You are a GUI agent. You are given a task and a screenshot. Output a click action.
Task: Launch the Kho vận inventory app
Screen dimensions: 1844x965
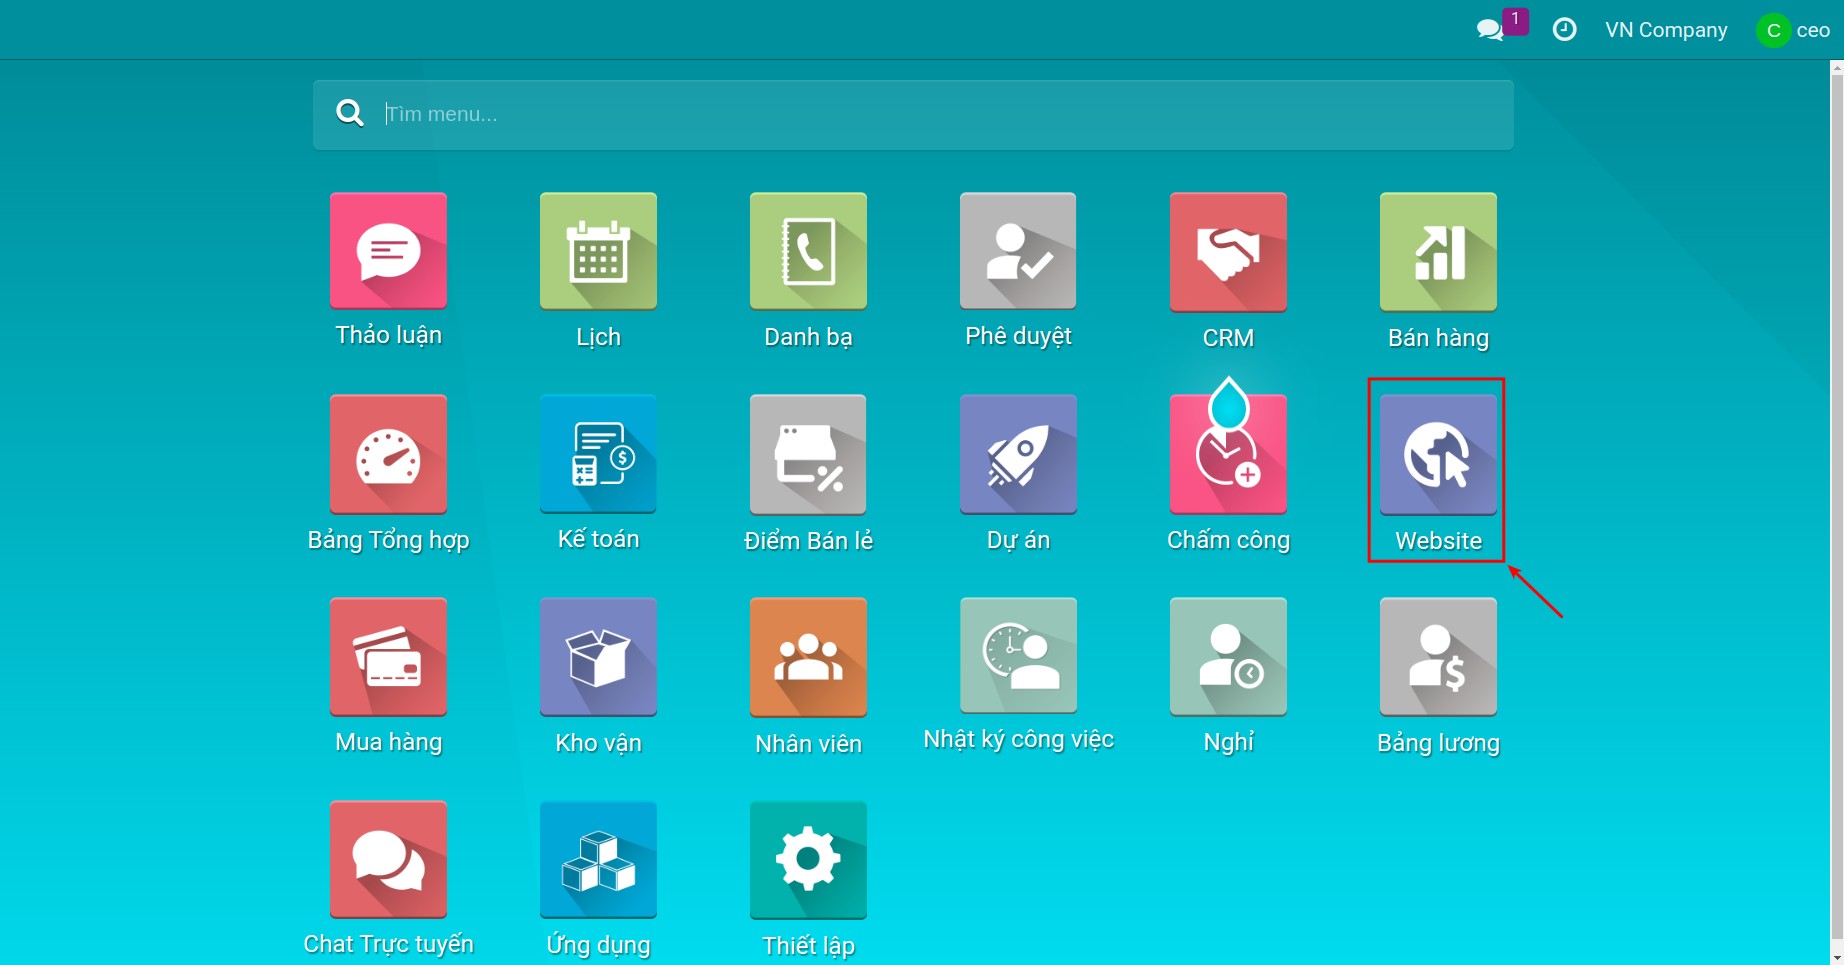click(x=598, y=657)
